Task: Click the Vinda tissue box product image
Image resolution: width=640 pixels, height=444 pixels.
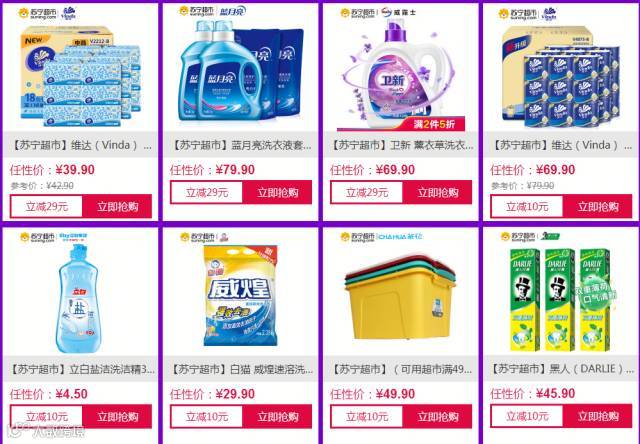Action: (x=81, y=76)
